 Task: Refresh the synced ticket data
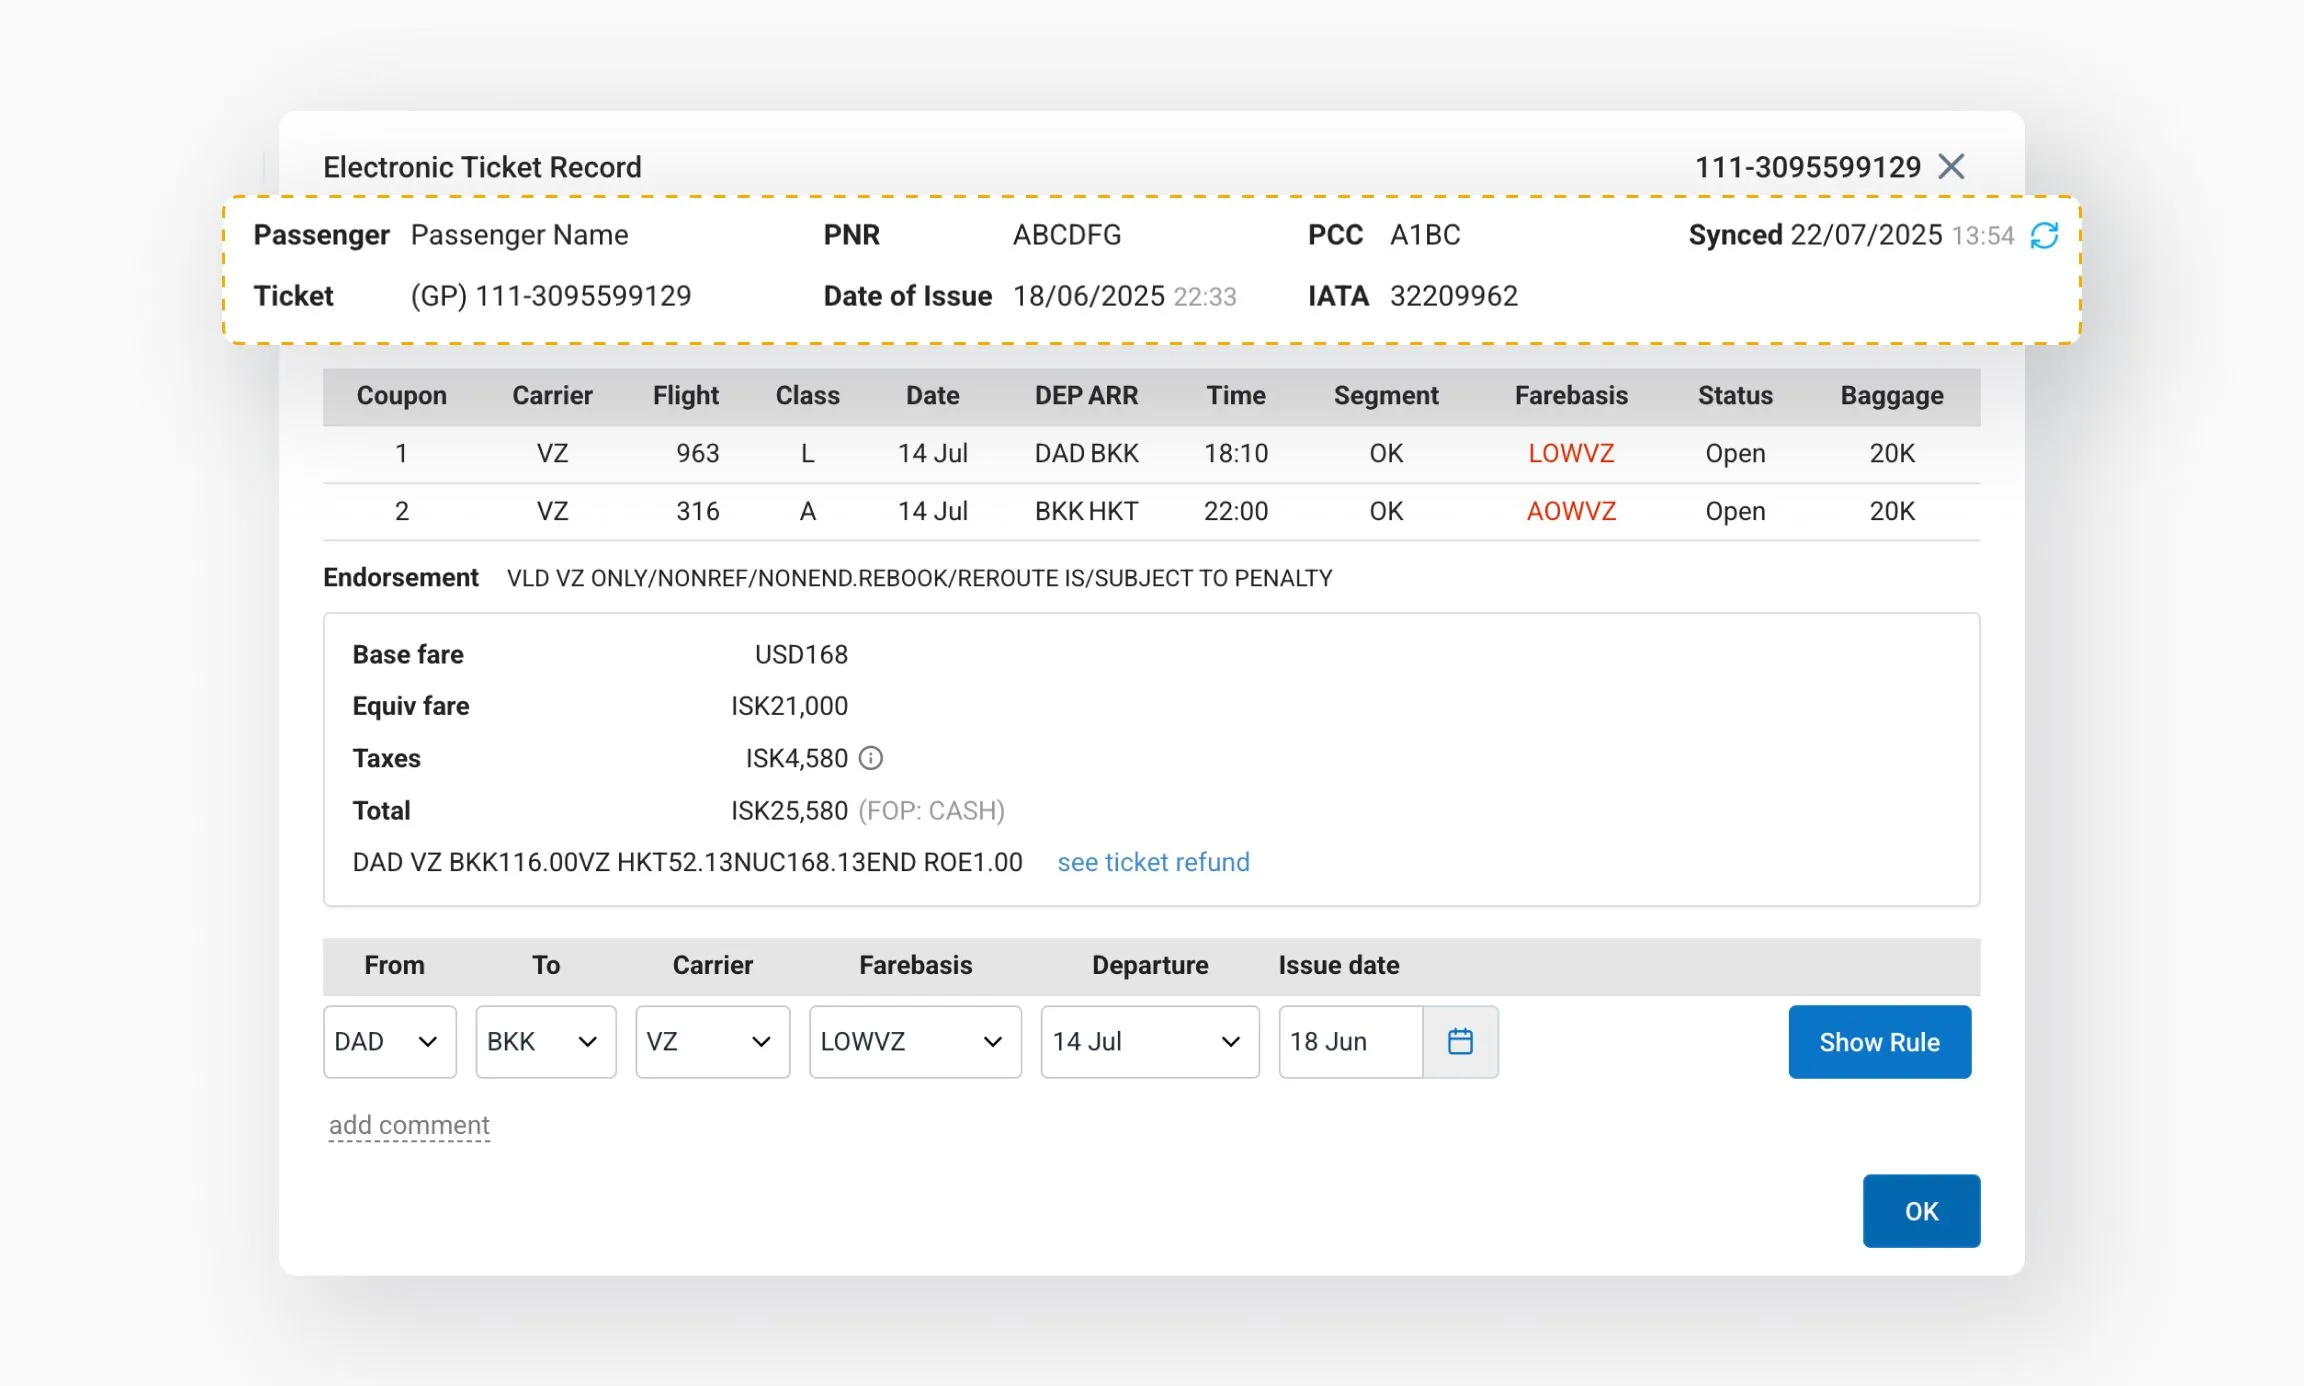pyautogui.click(x=2045, y=235)
